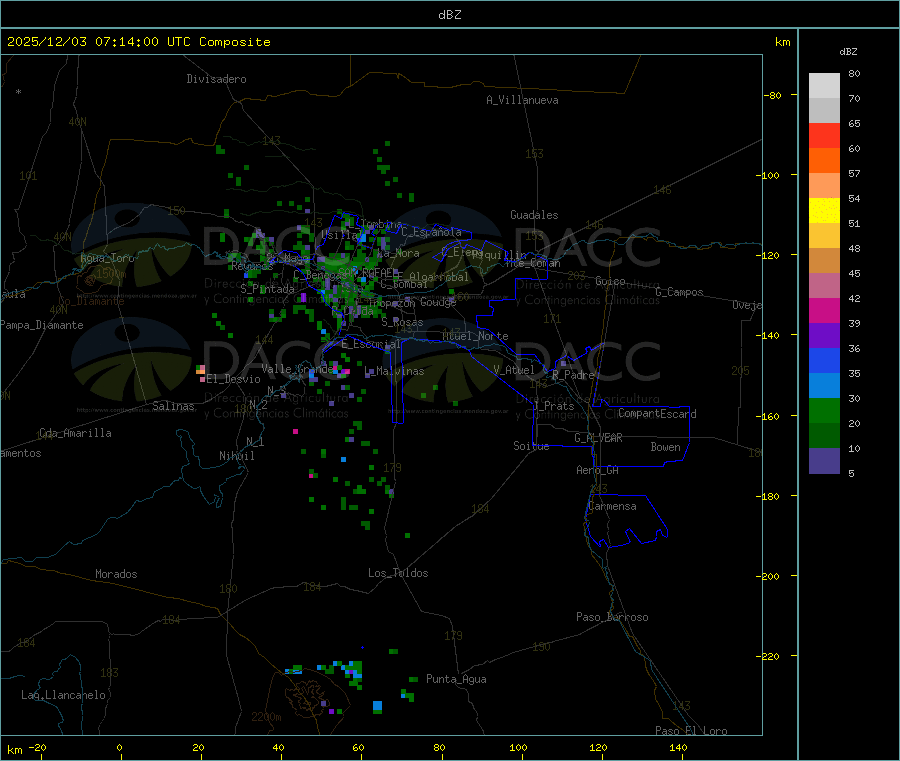Screen dimensions: 900x761
Task: Click the -200 tick on the right km axis
Action: point(768,576)
